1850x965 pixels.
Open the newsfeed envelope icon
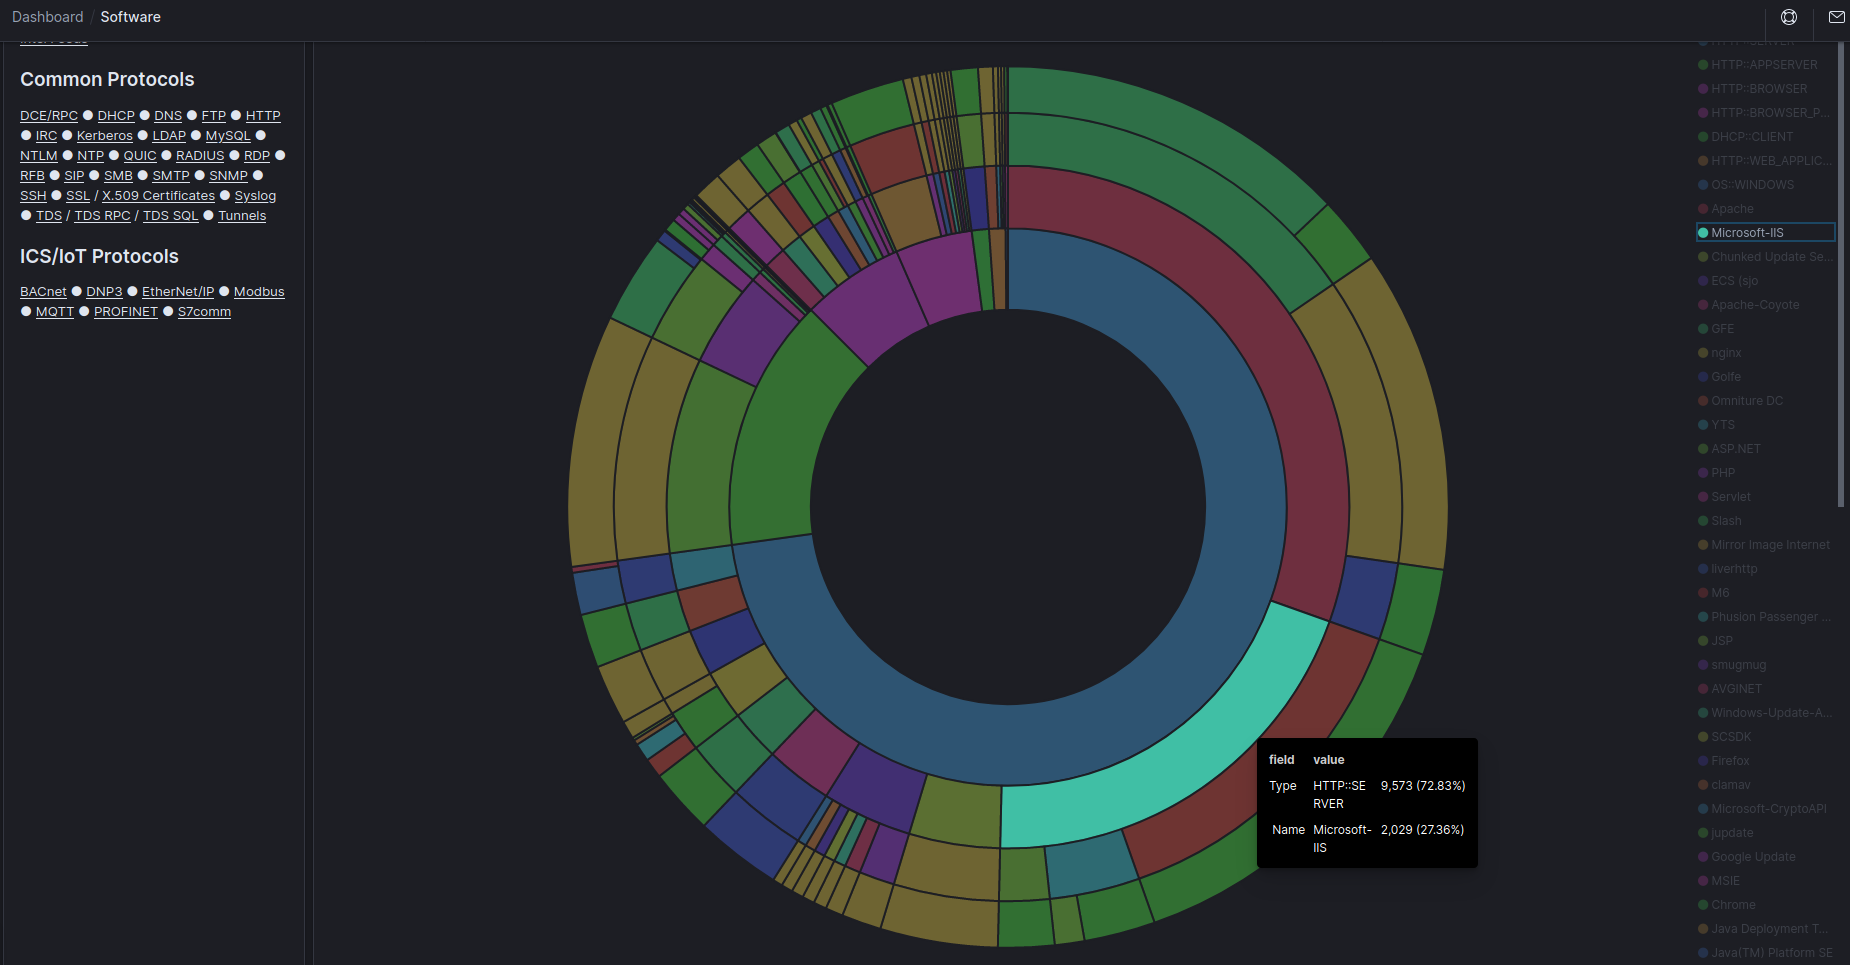click(1836, 17)
